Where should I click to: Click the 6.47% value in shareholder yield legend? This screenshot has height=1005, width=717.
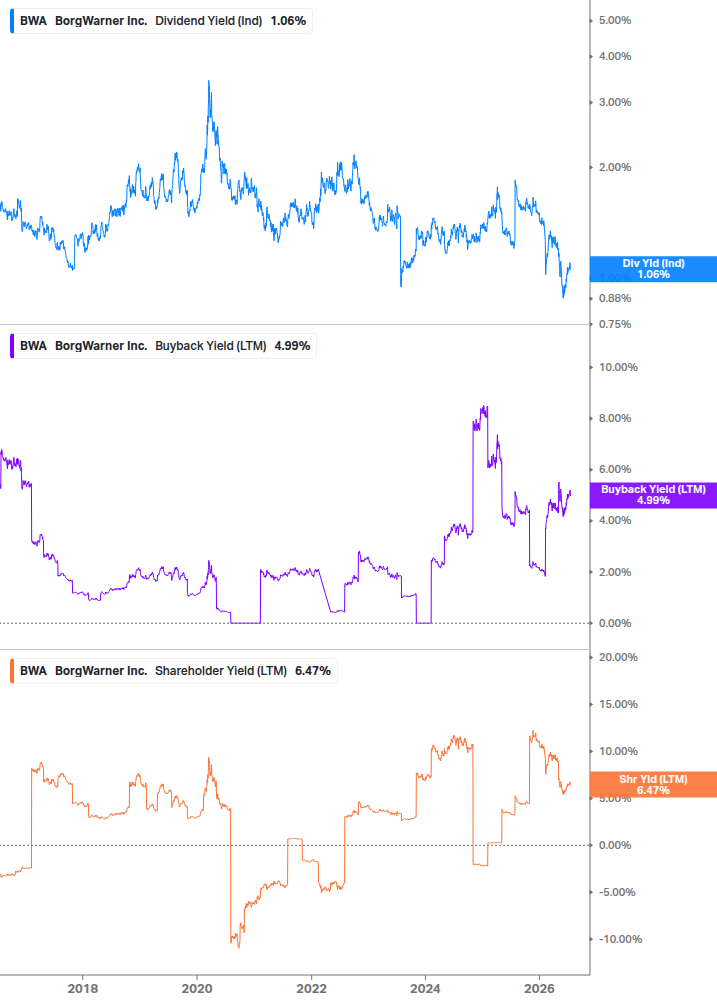tap(313, 670)
